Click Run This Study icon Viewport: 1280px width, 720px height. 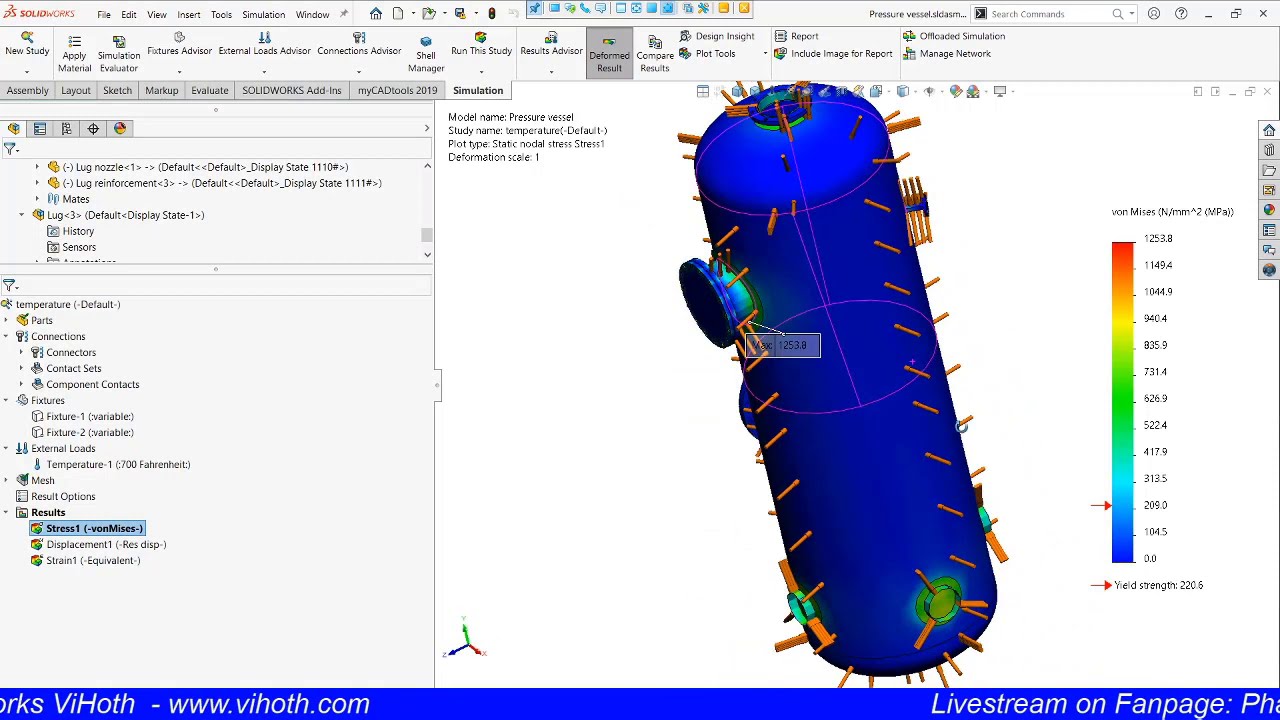coord(481,37)
